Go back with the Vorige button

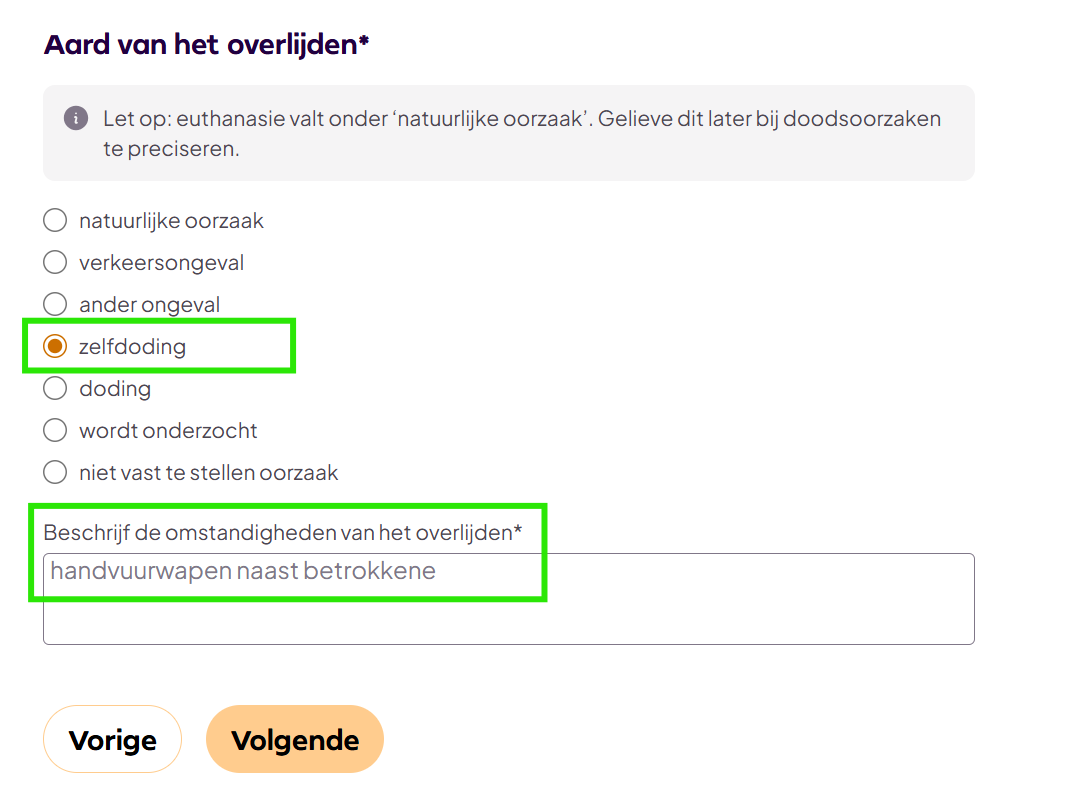[x=112, y=740]
